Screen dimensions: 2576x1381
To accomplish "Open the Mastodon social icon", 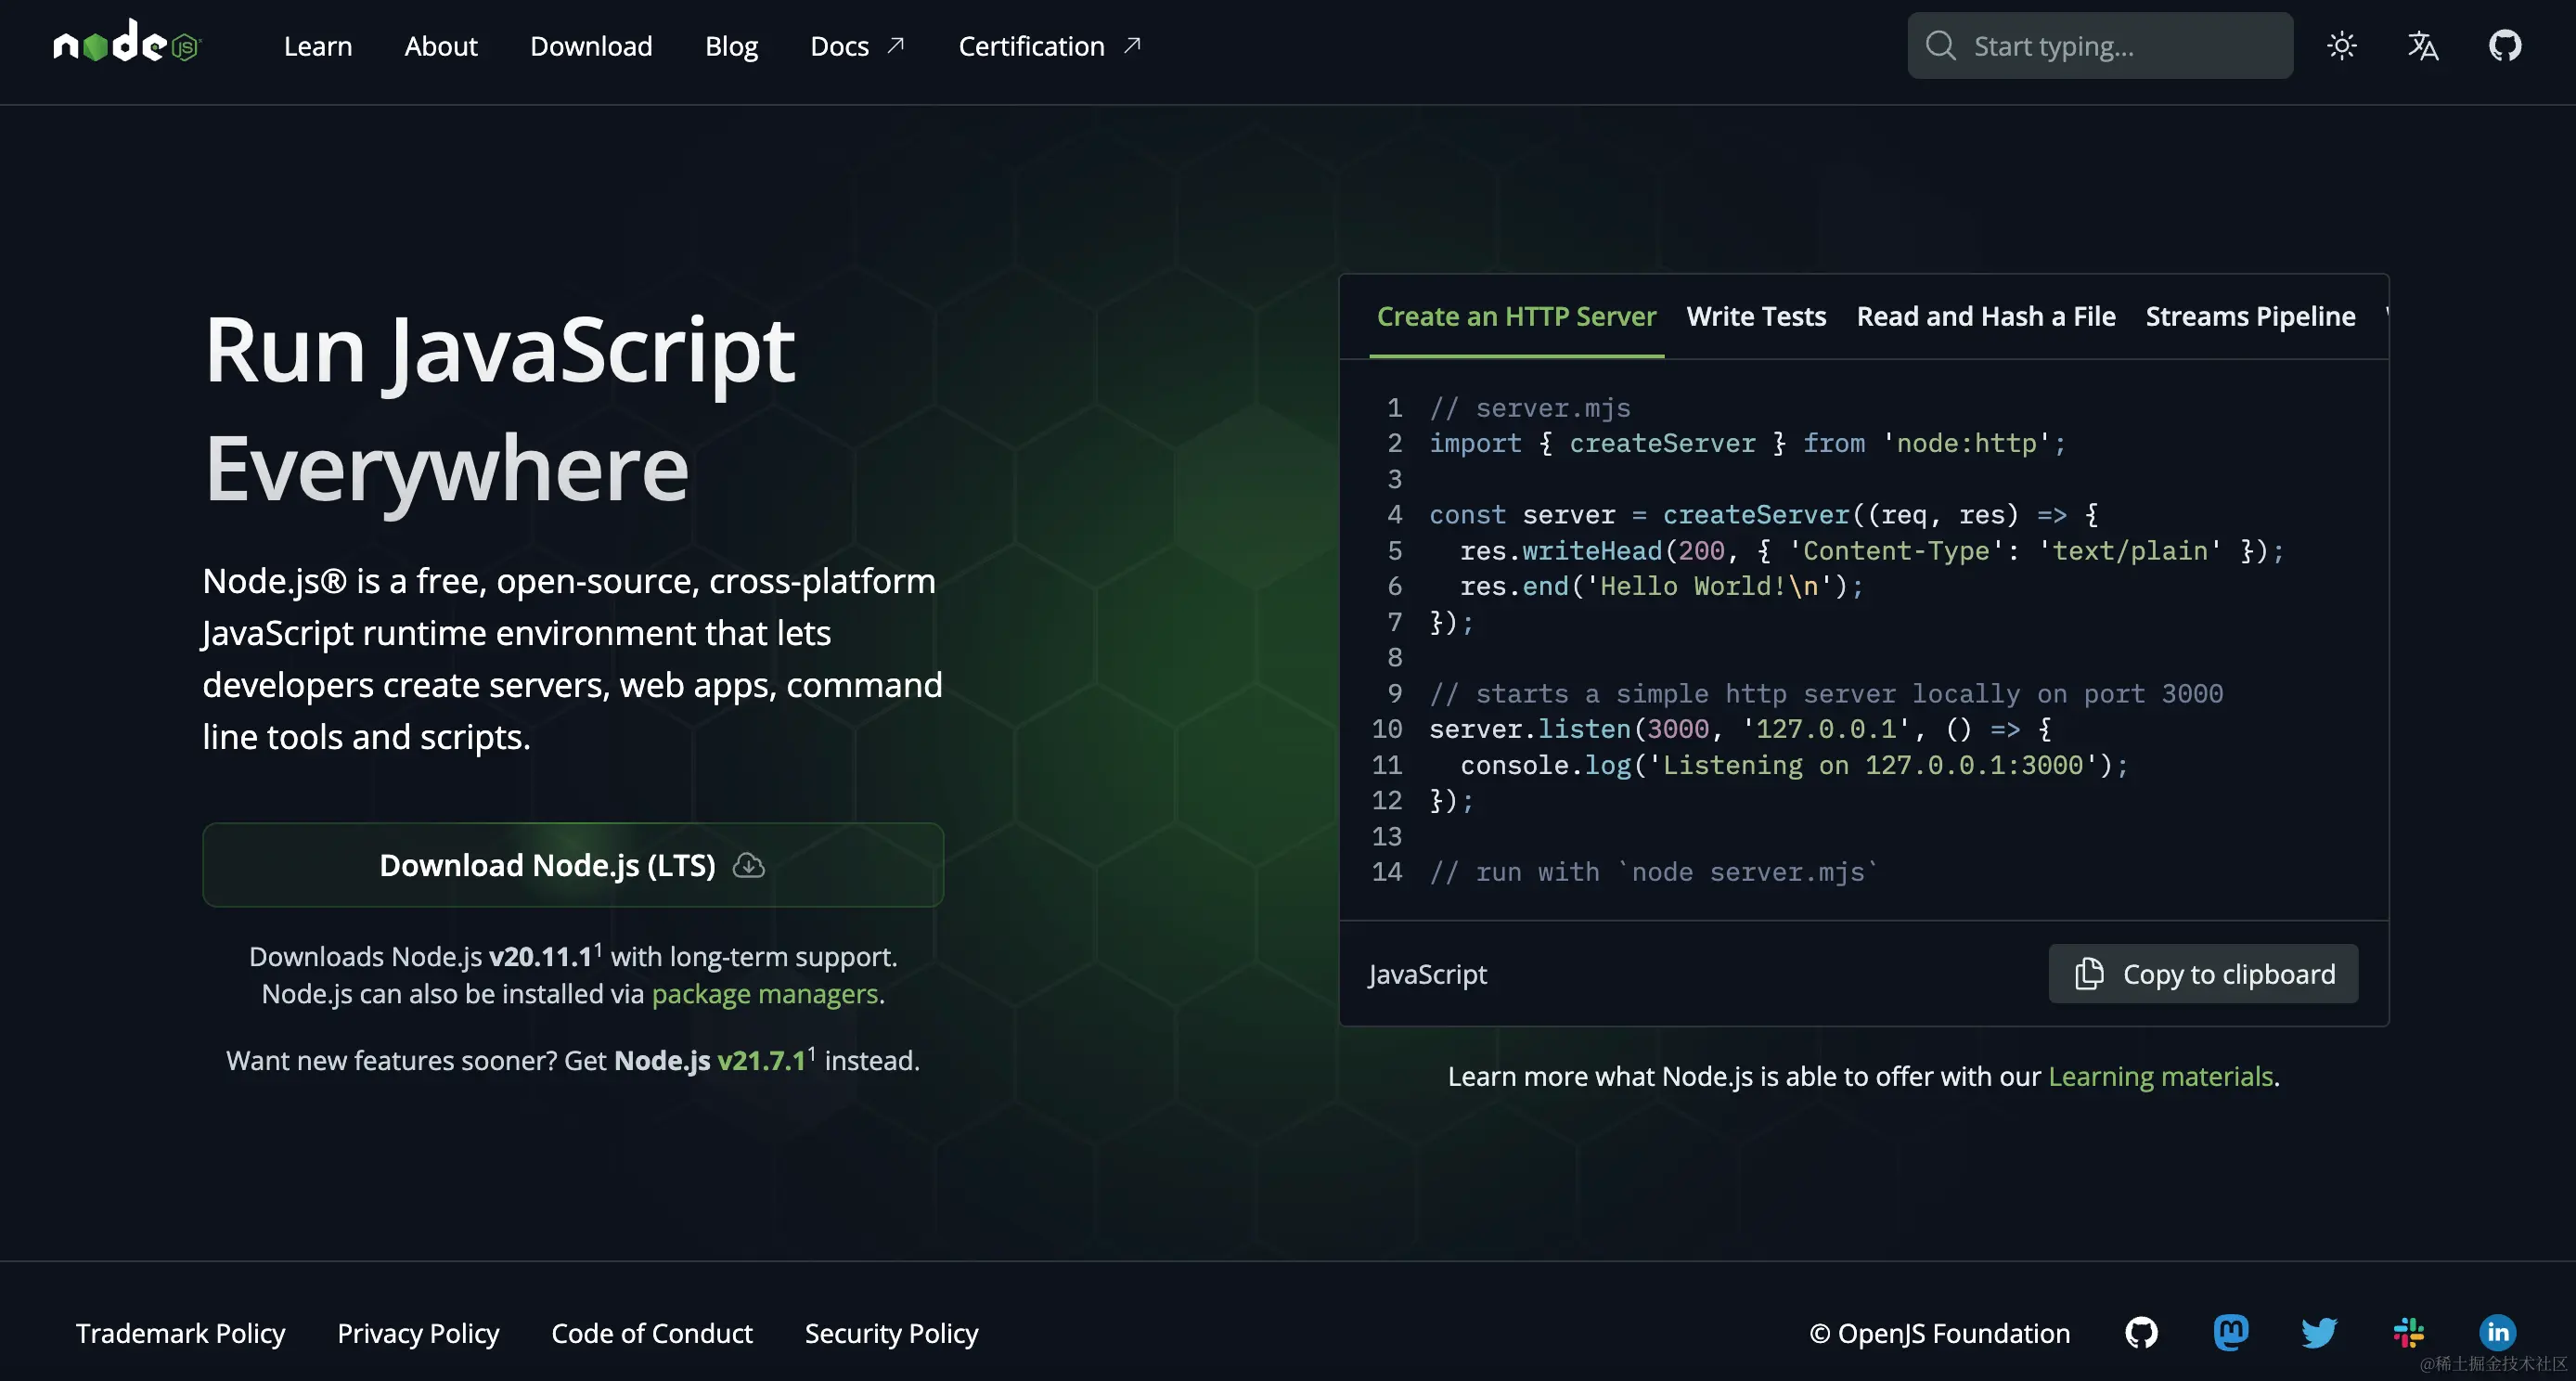I will click(2230, 1332).
